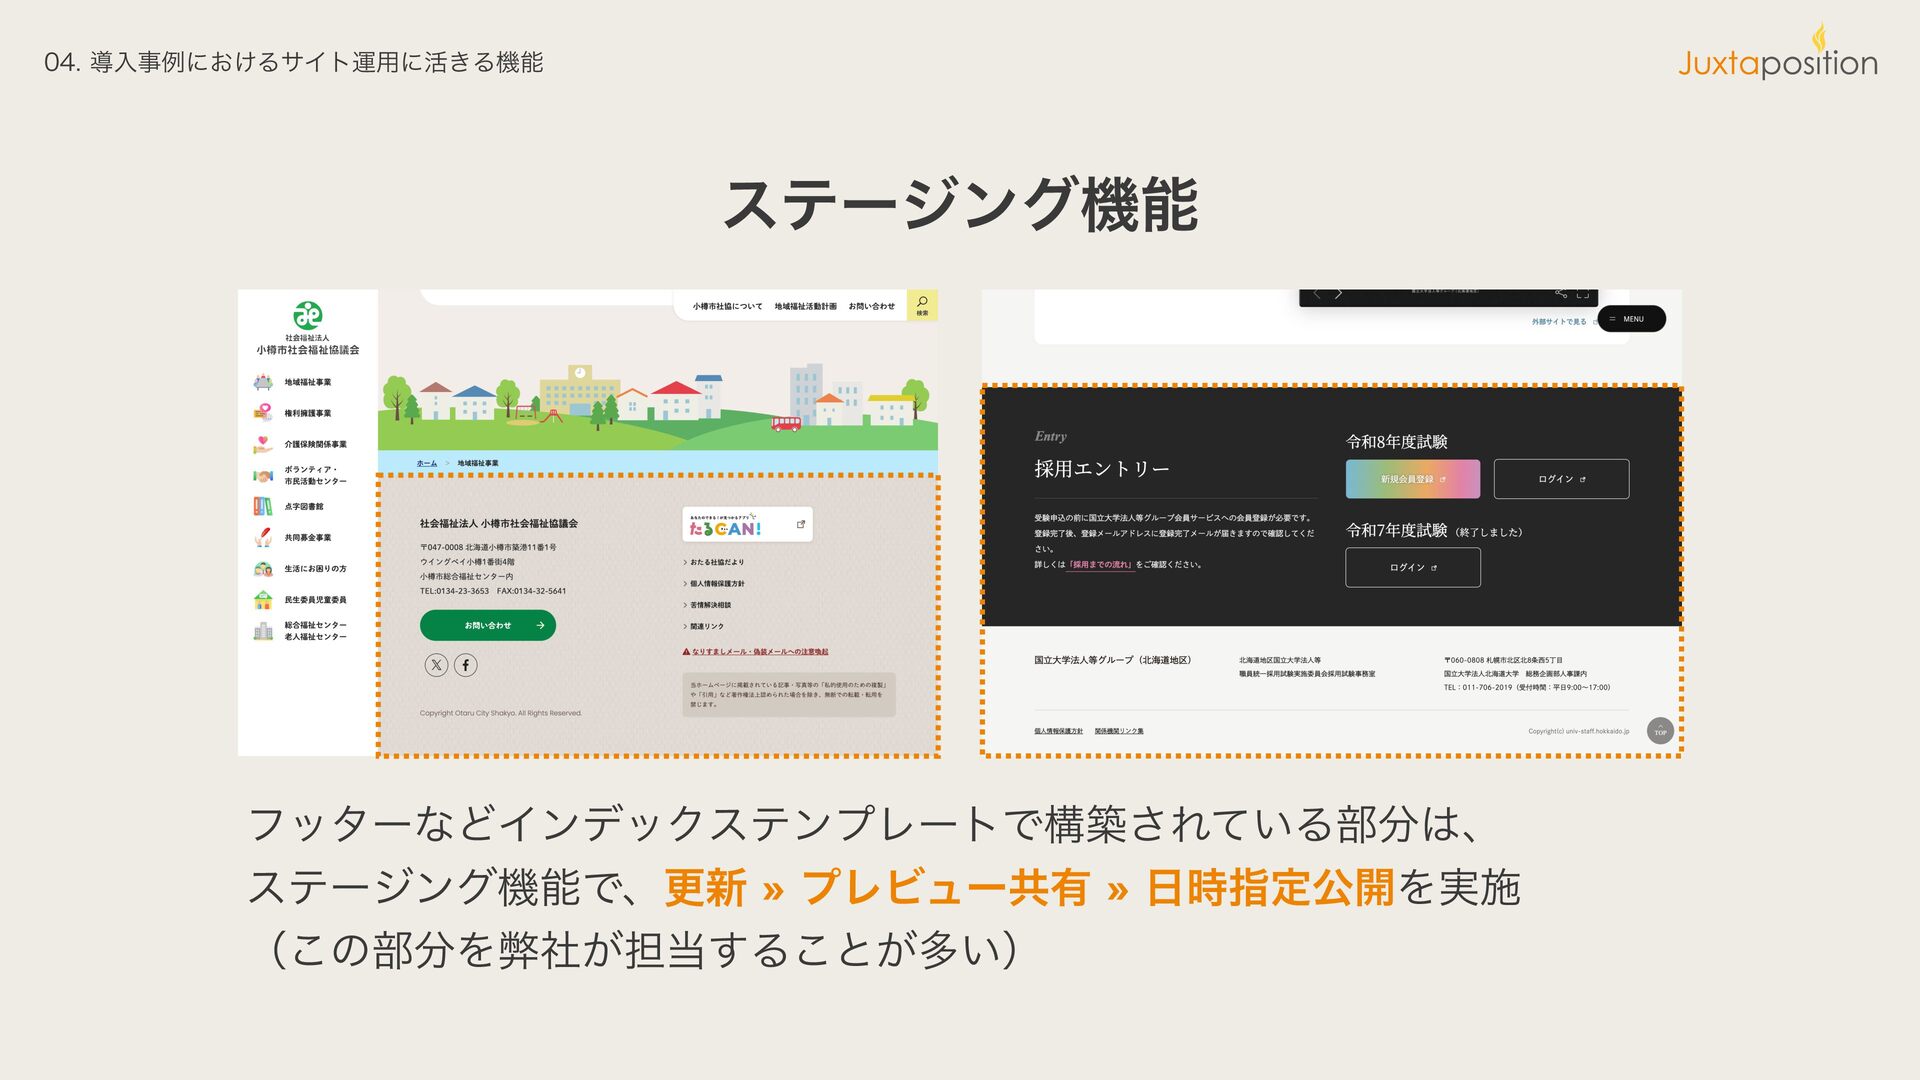Select 地域福祉事業 in the sidebar
1920x1080 pixels.
[x=307, y=382]
